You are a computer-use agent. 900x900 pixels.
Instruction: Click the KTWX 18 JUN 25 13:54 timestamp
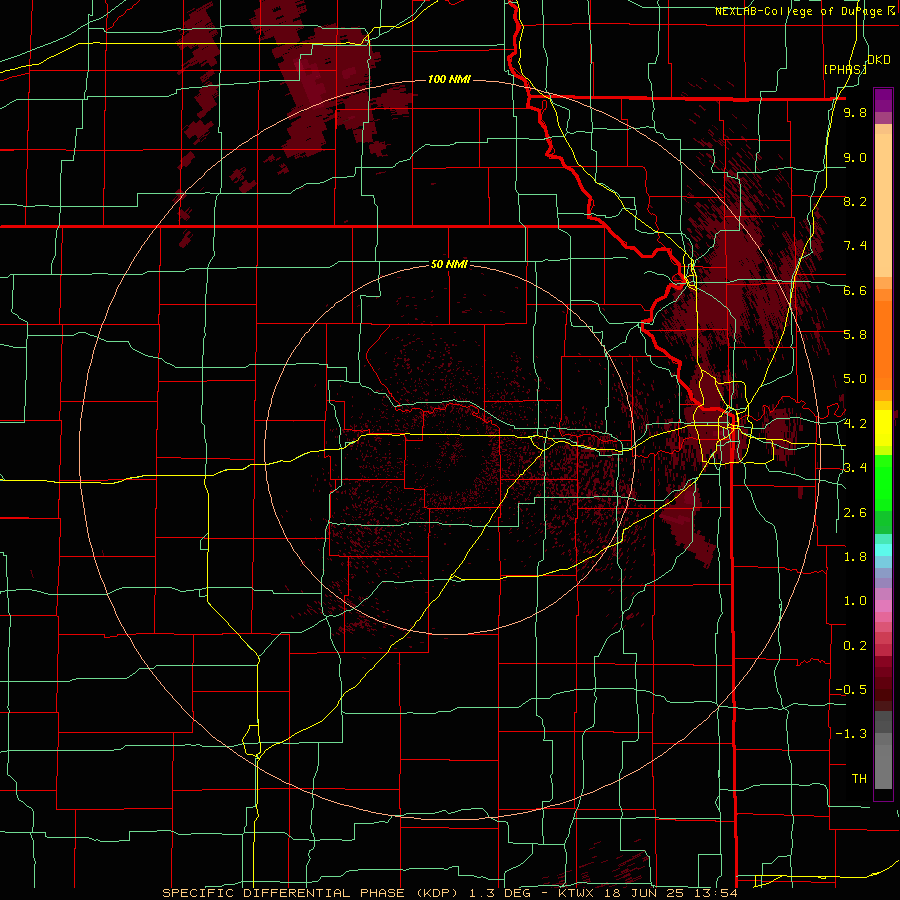(650, 893)
